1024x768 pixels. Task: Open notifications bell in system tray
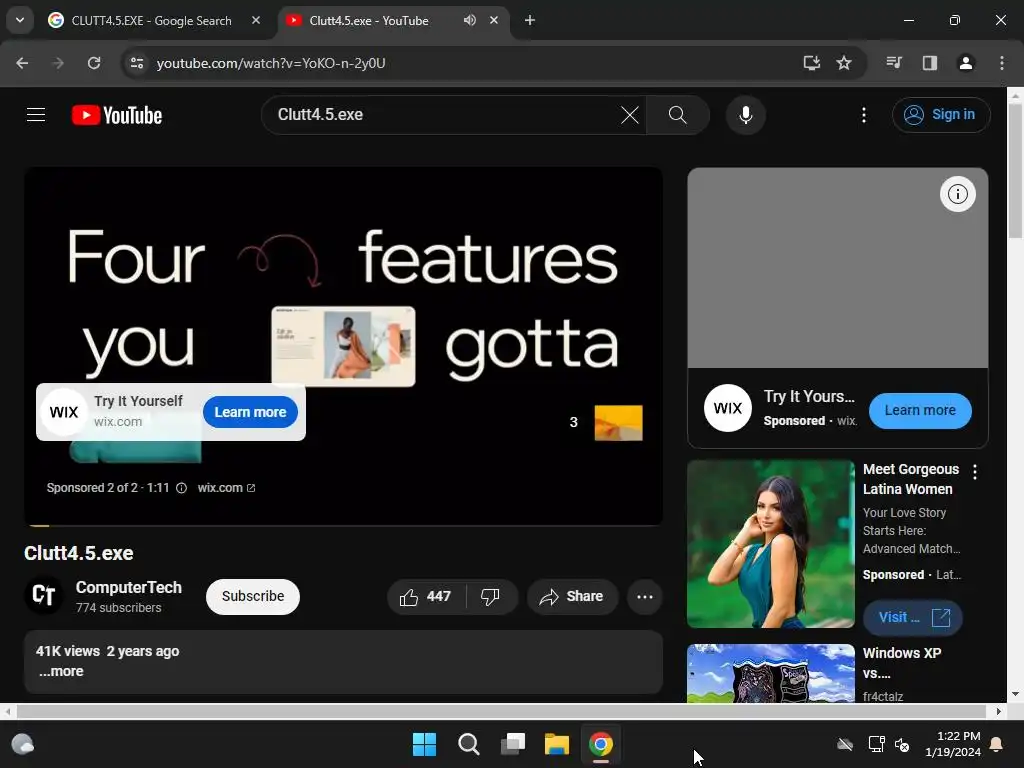[x=997, y=744]
